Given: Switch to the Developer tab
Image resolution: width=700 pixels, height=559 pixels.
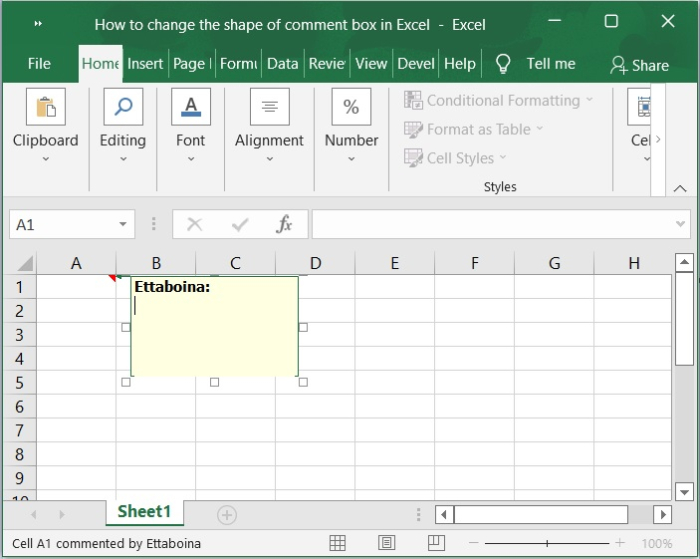Looking at the screenshot, I should (416, 64).
